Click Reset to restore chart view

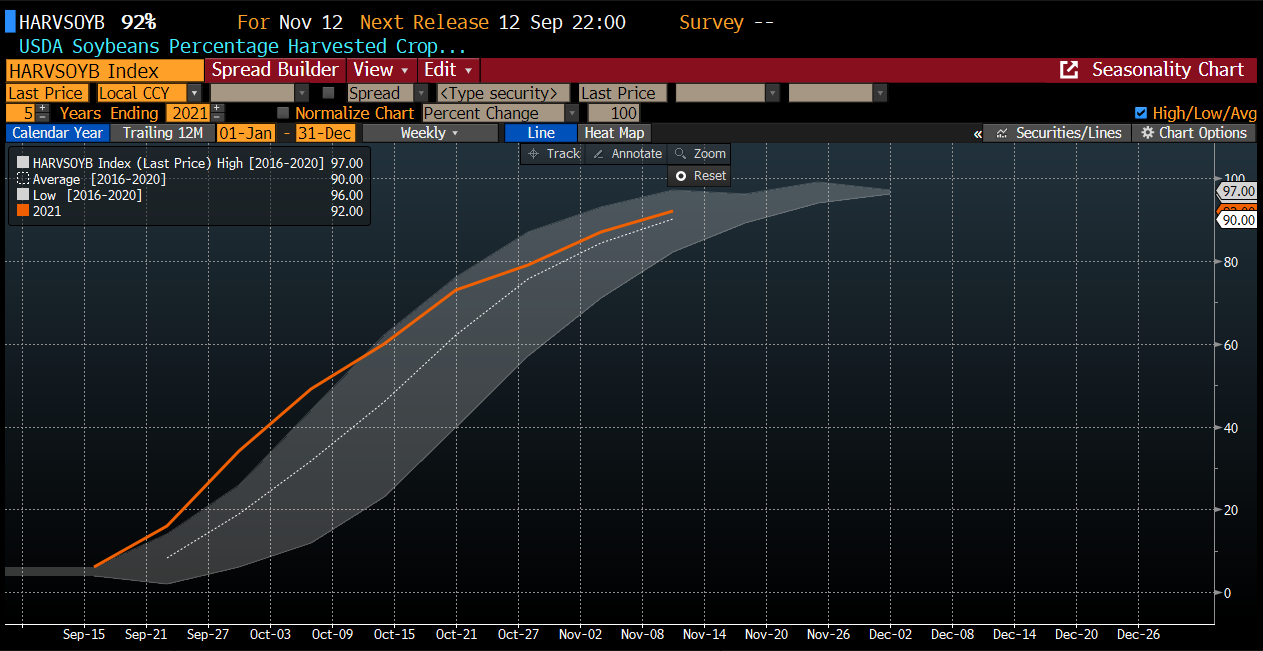coord(700,175)
